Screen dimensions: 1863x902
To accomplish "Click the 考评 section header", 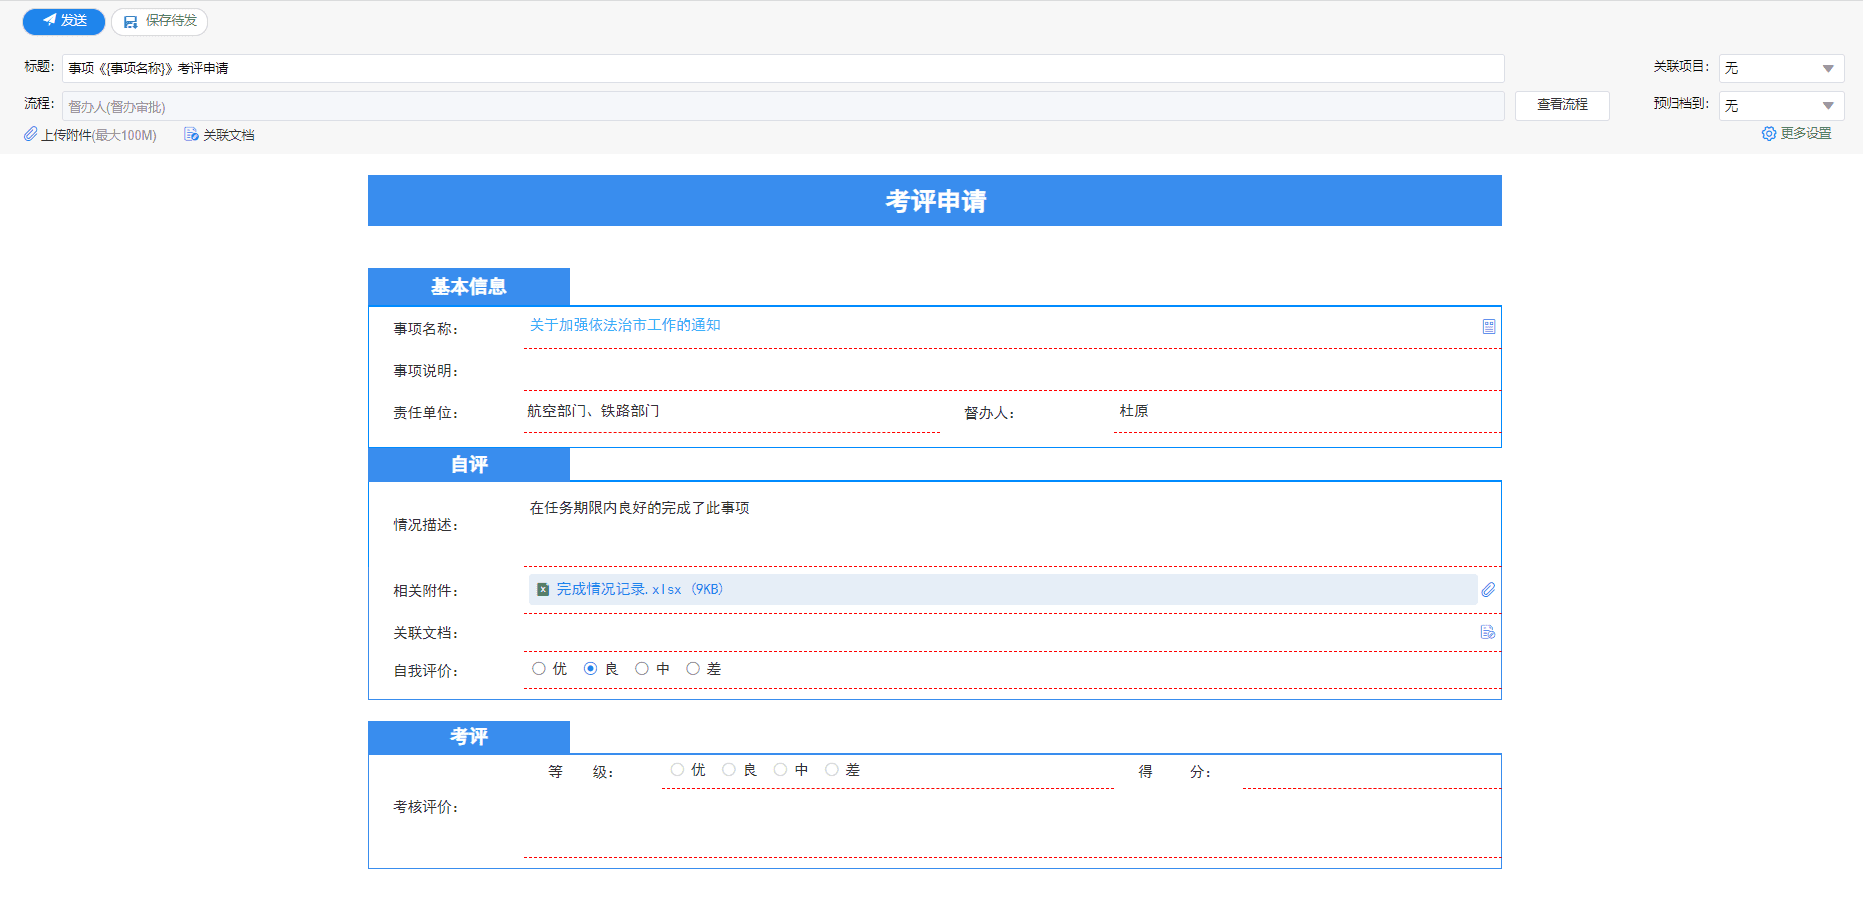I will 469,737.
